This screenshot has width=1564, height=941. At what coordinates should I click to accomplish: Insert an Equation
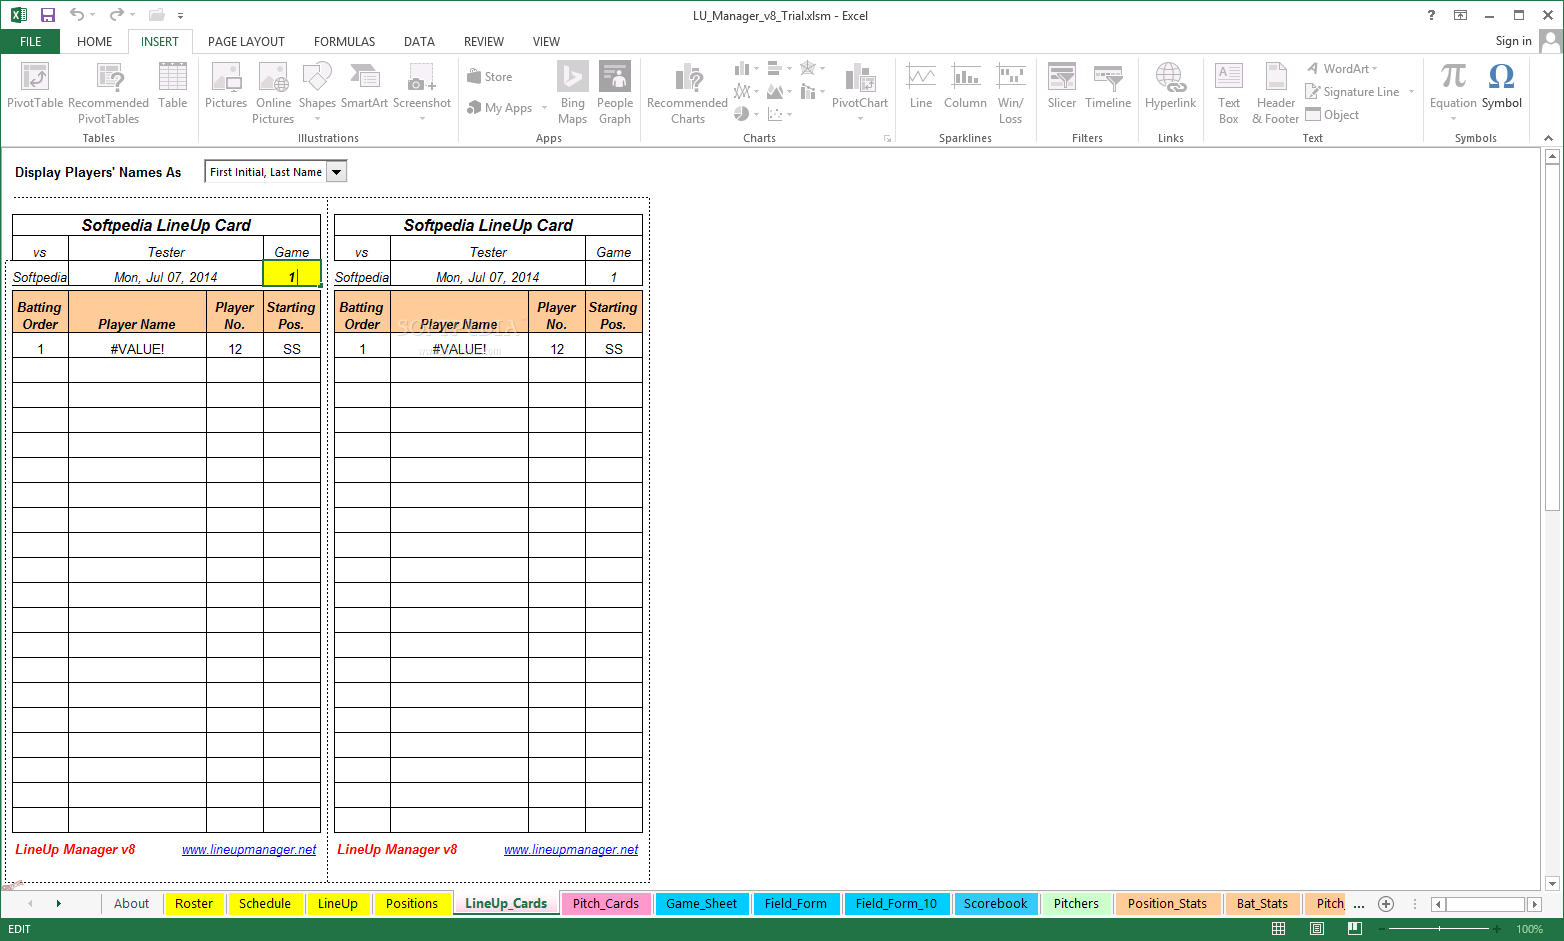tap(1453, 91)
